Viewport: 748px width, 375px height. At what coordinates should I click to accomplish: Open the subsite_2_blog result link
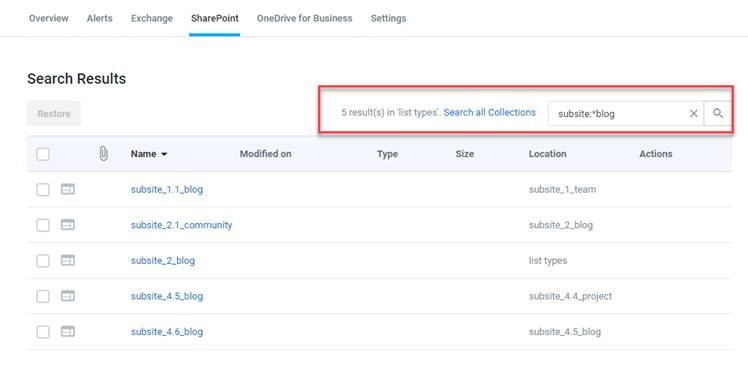tap(163, 260)
